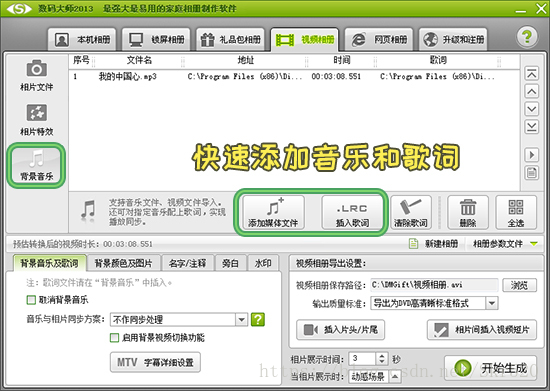This screenshot has width=550, height=391.
Task: Click the S logo in title bar
Action: click(19, 8)
